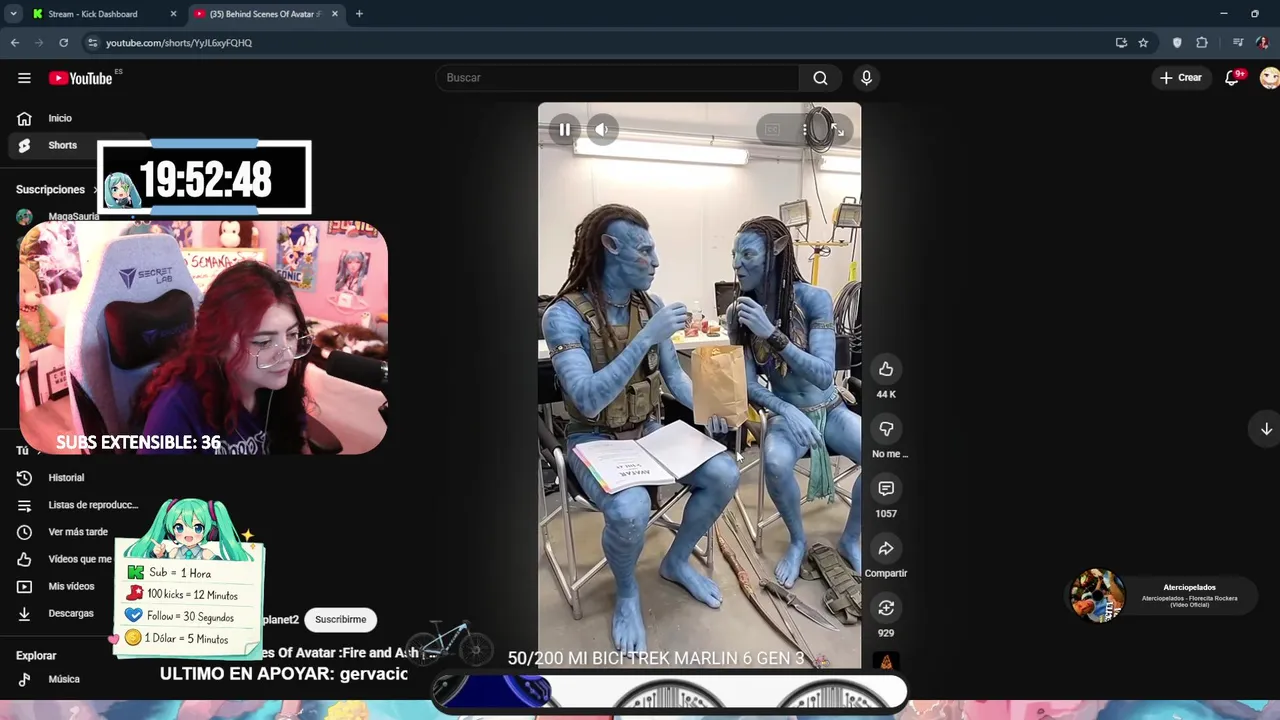Open the Chrome profile avatar
Image resolution: width=1280 pixels, height=720 pixels.
point(1263,43)
